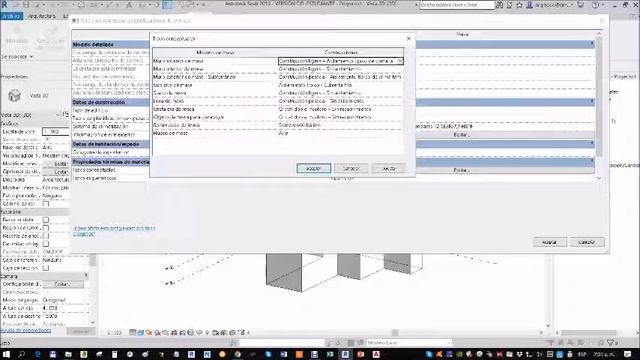Click the selection filter icon in status bar

[611, 343]
